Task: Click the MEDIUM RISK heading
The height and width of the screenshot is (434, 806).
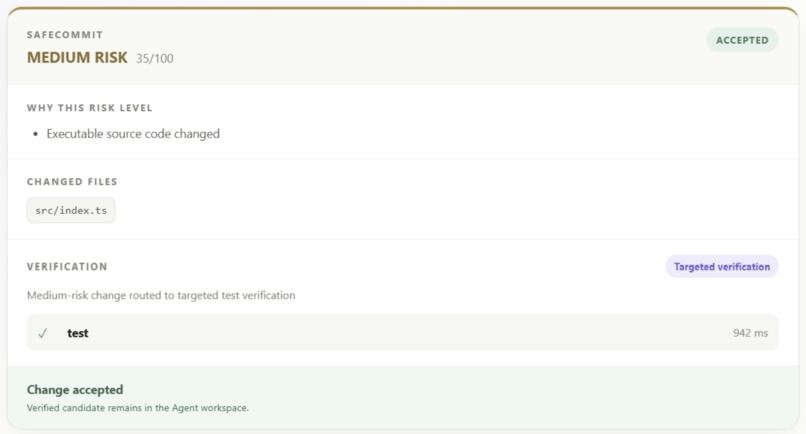Action: pyautogui.click(x=77, y=58)
